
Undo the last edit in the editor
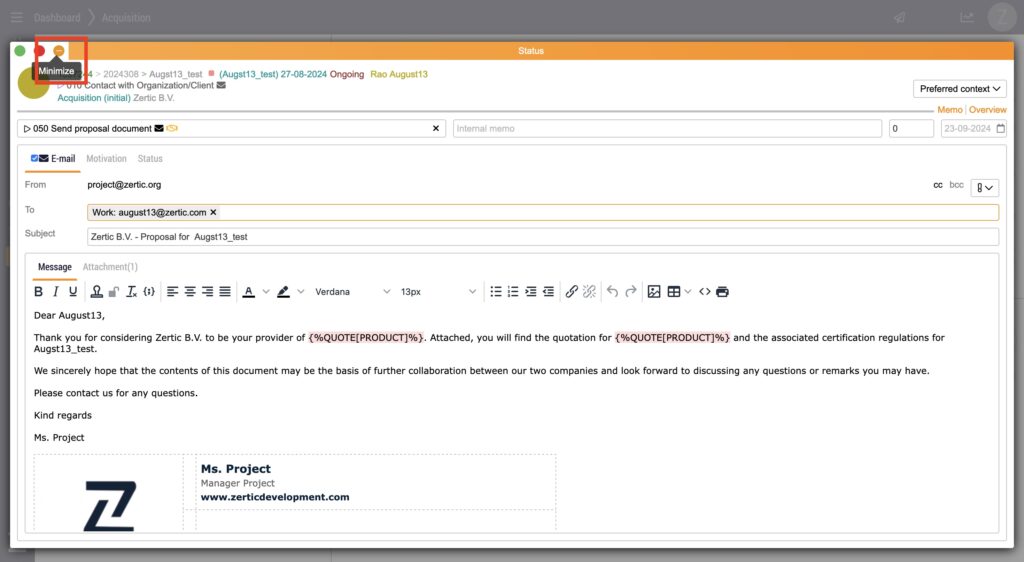[x=612, y=292]
